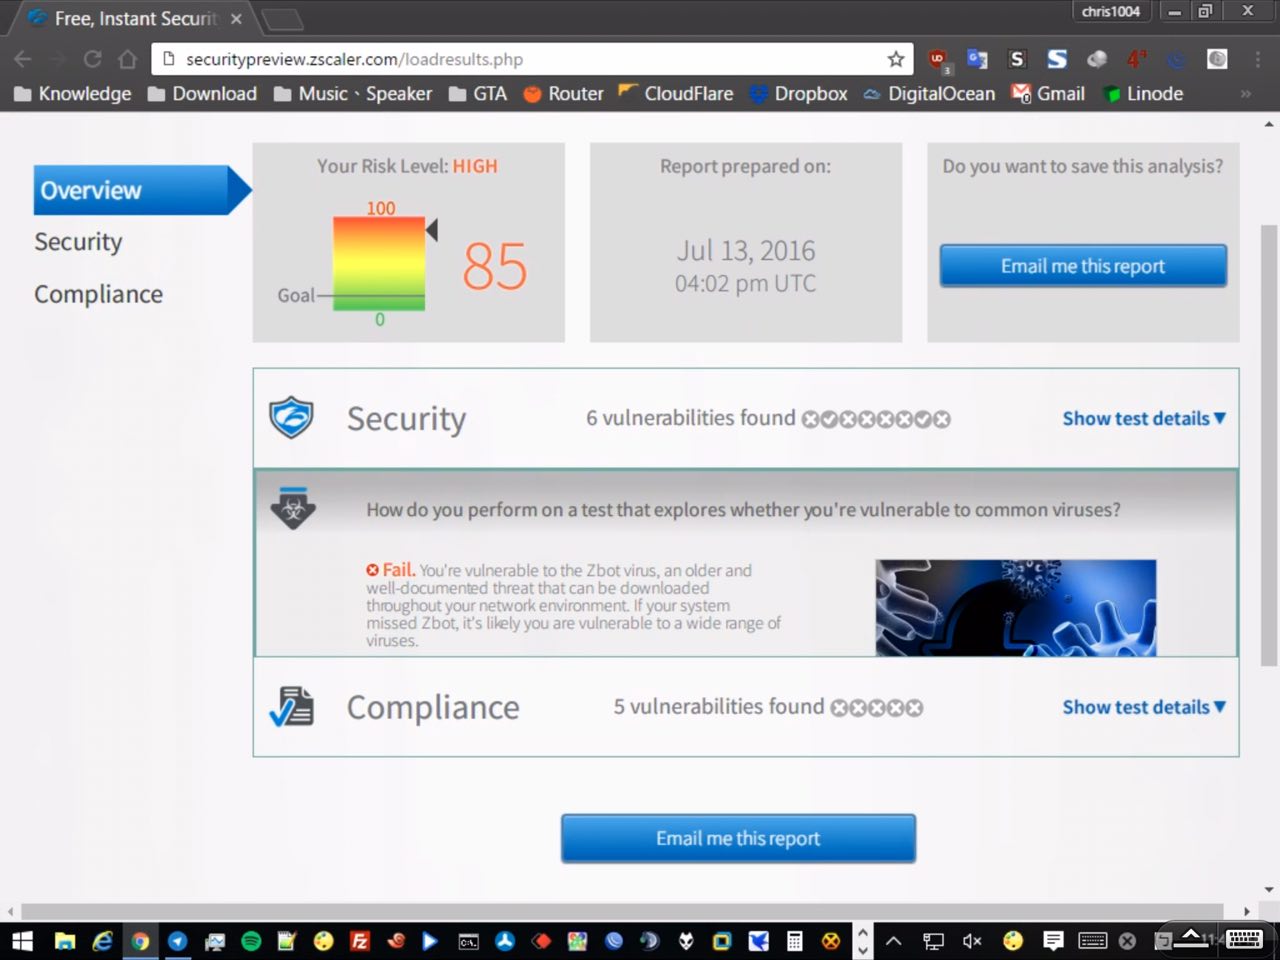Reload the page with the refresh icon
Viewport: 1280px width, 960px height.
pyautogui.click(x=92, y=59)
